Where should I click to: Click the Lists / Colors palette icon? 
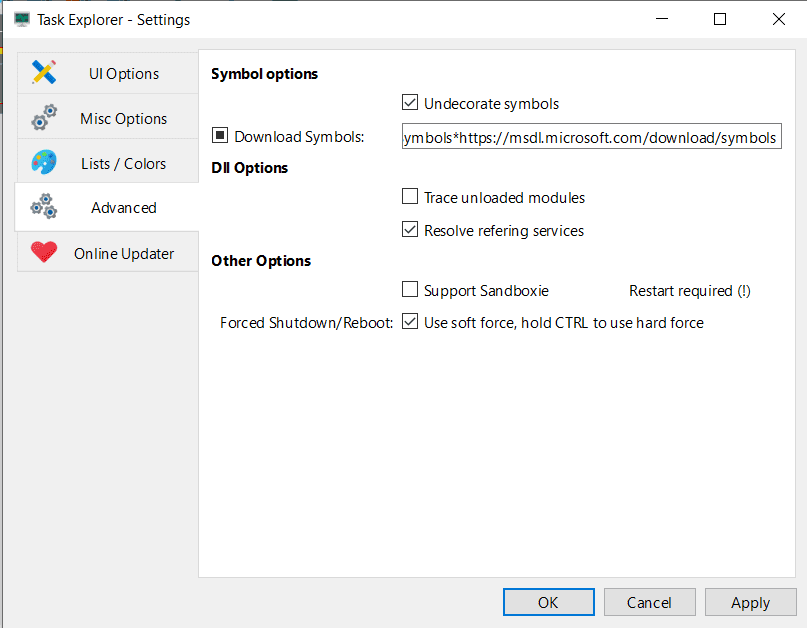(x=44, y=163)
